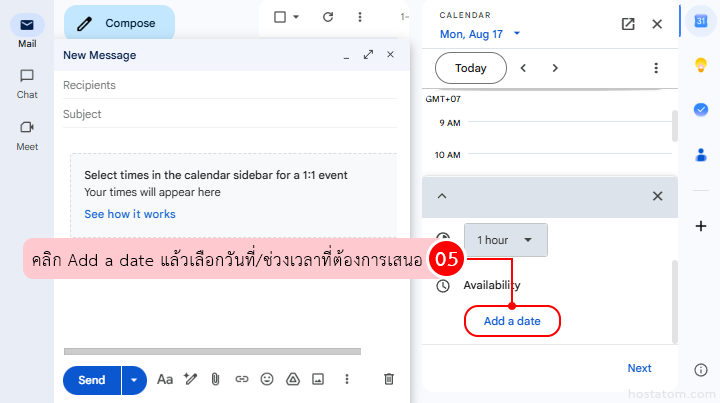Click the Recipients field
The width and height of the screenshot is (720, 403).
pos(230,85)
